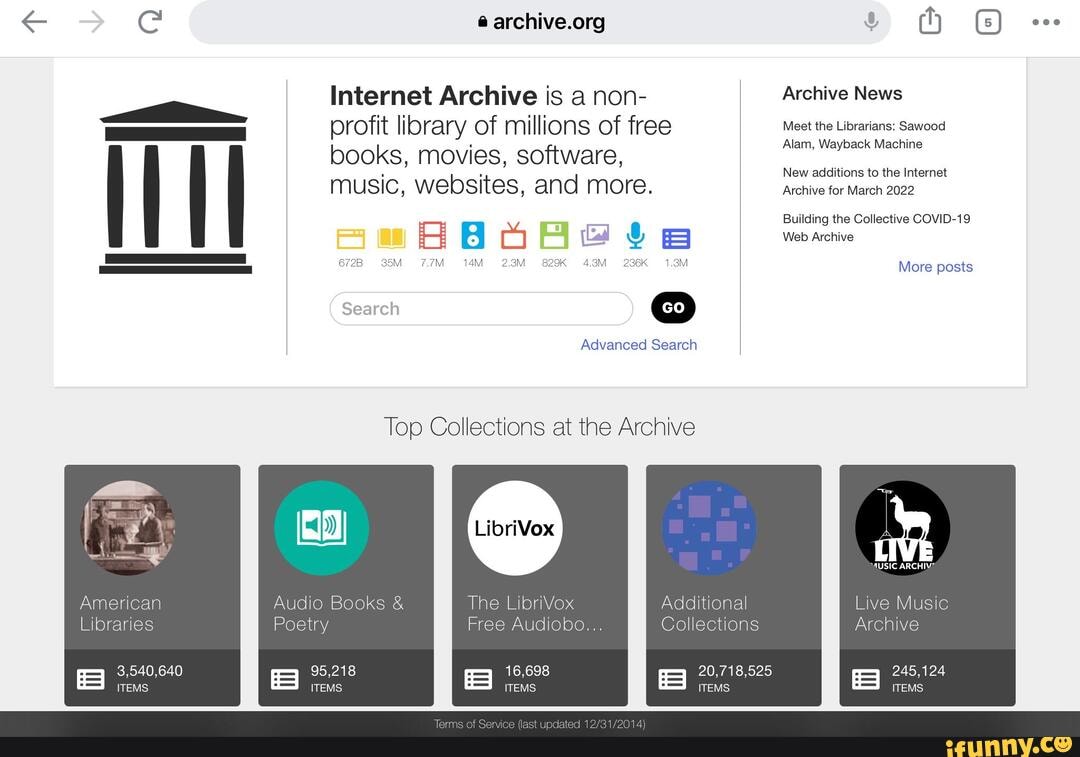Tap the browser share icon
The width and height of the screenshot is (1080, 757).
(930, 22)
